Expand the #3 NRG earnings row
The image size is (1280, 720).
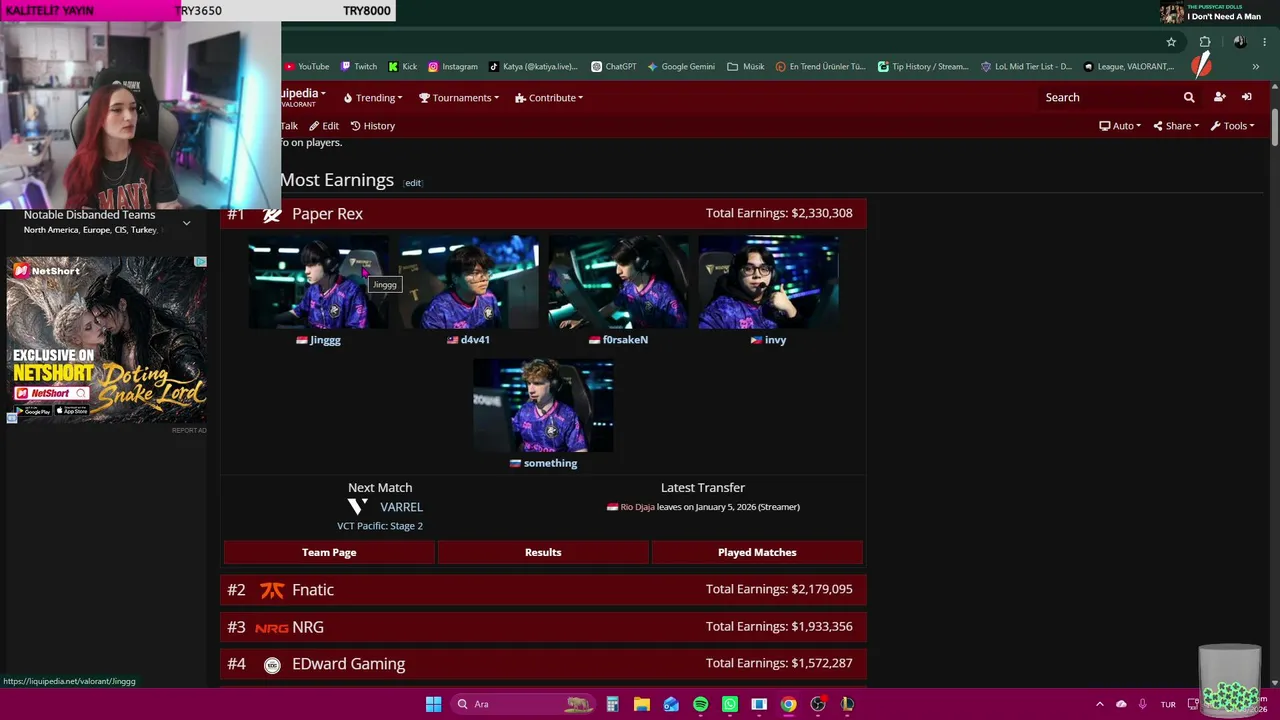click(543, 627)
